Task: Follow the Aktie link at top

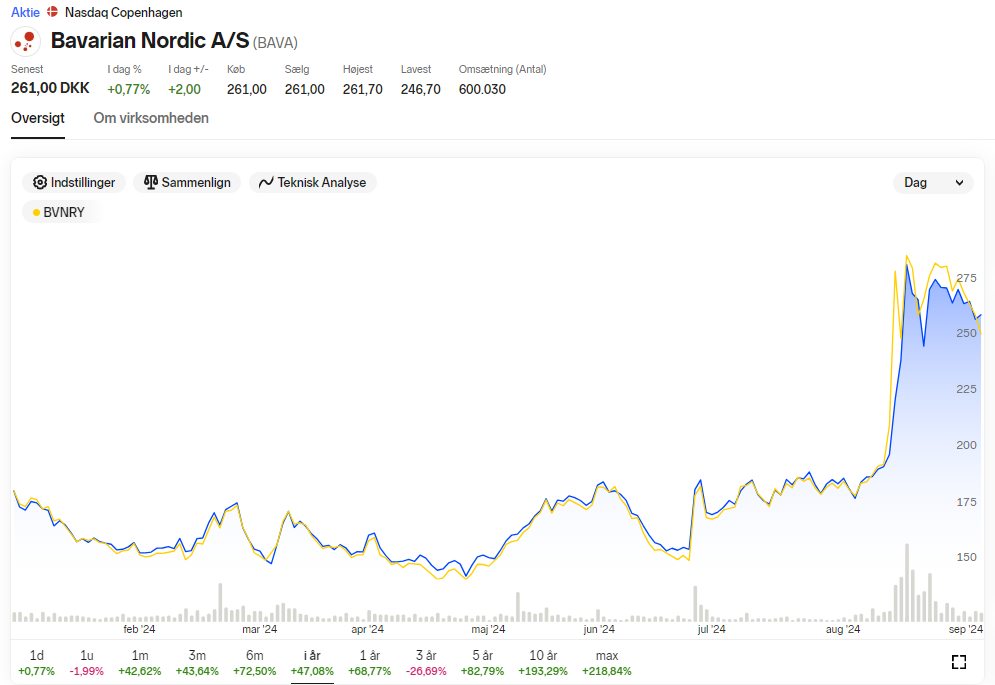Action: pos(25,12)
